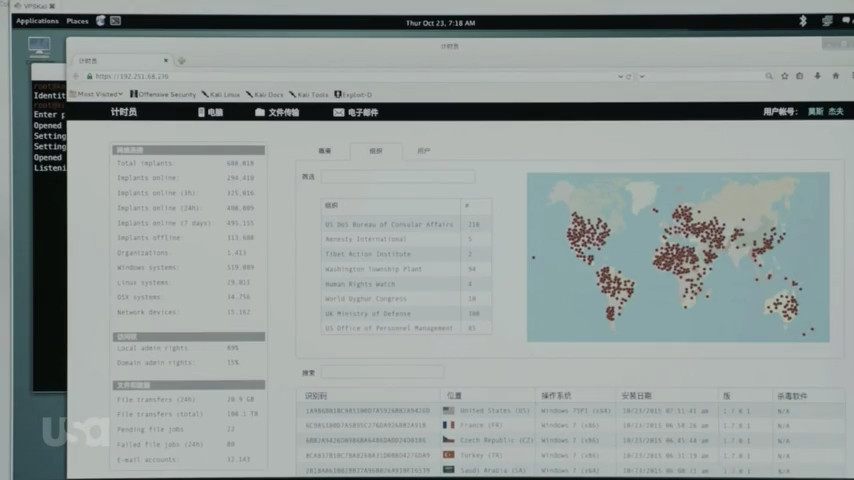This screenshot has width=854, height=480.
Task: Select the United States (US) implant row
Action: [571, 411]
